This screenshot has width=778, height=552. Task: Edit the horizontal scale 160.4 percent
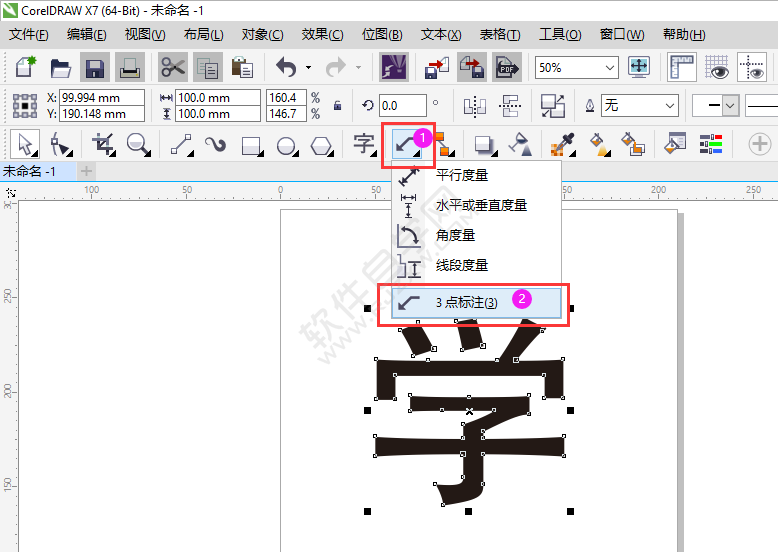[286, 98]
